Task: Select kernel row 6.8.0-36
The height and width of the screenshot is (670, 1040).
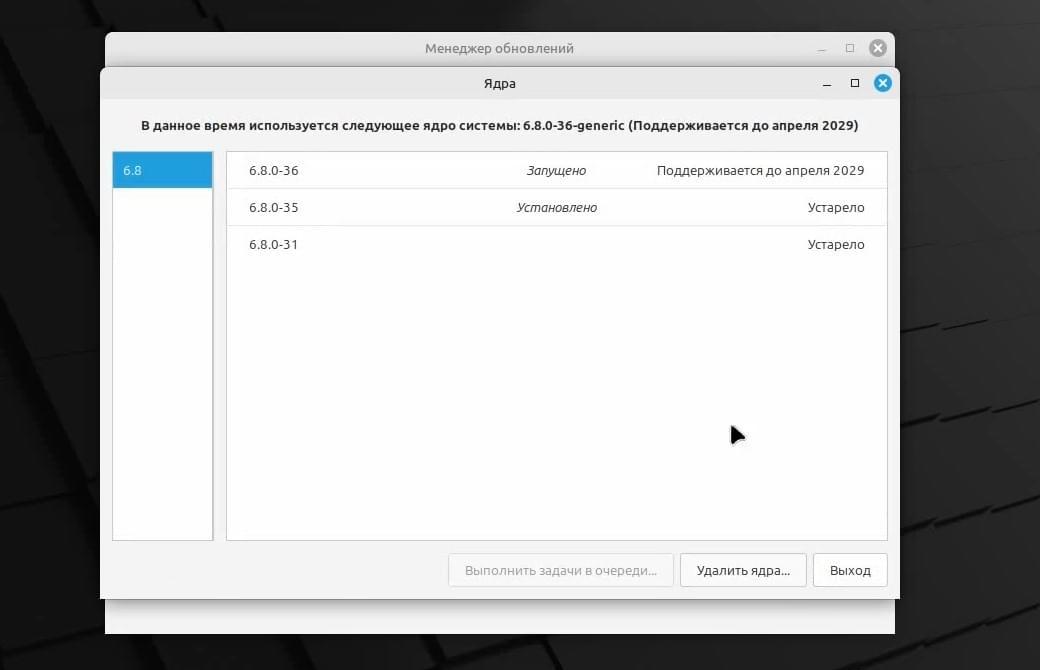Action: click(556, 170)
